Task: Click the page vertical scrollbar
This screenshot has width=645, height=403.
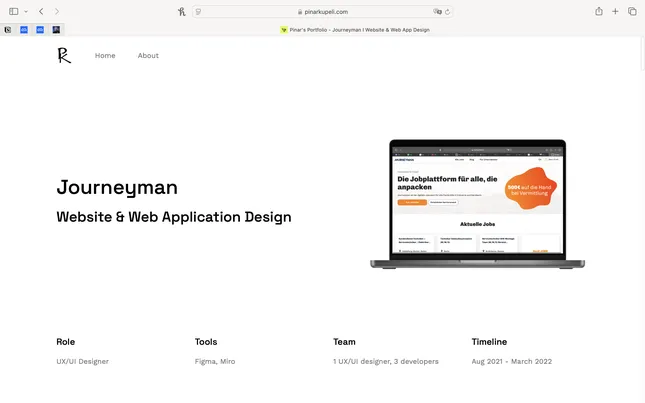Action: [x=643, y=53]
